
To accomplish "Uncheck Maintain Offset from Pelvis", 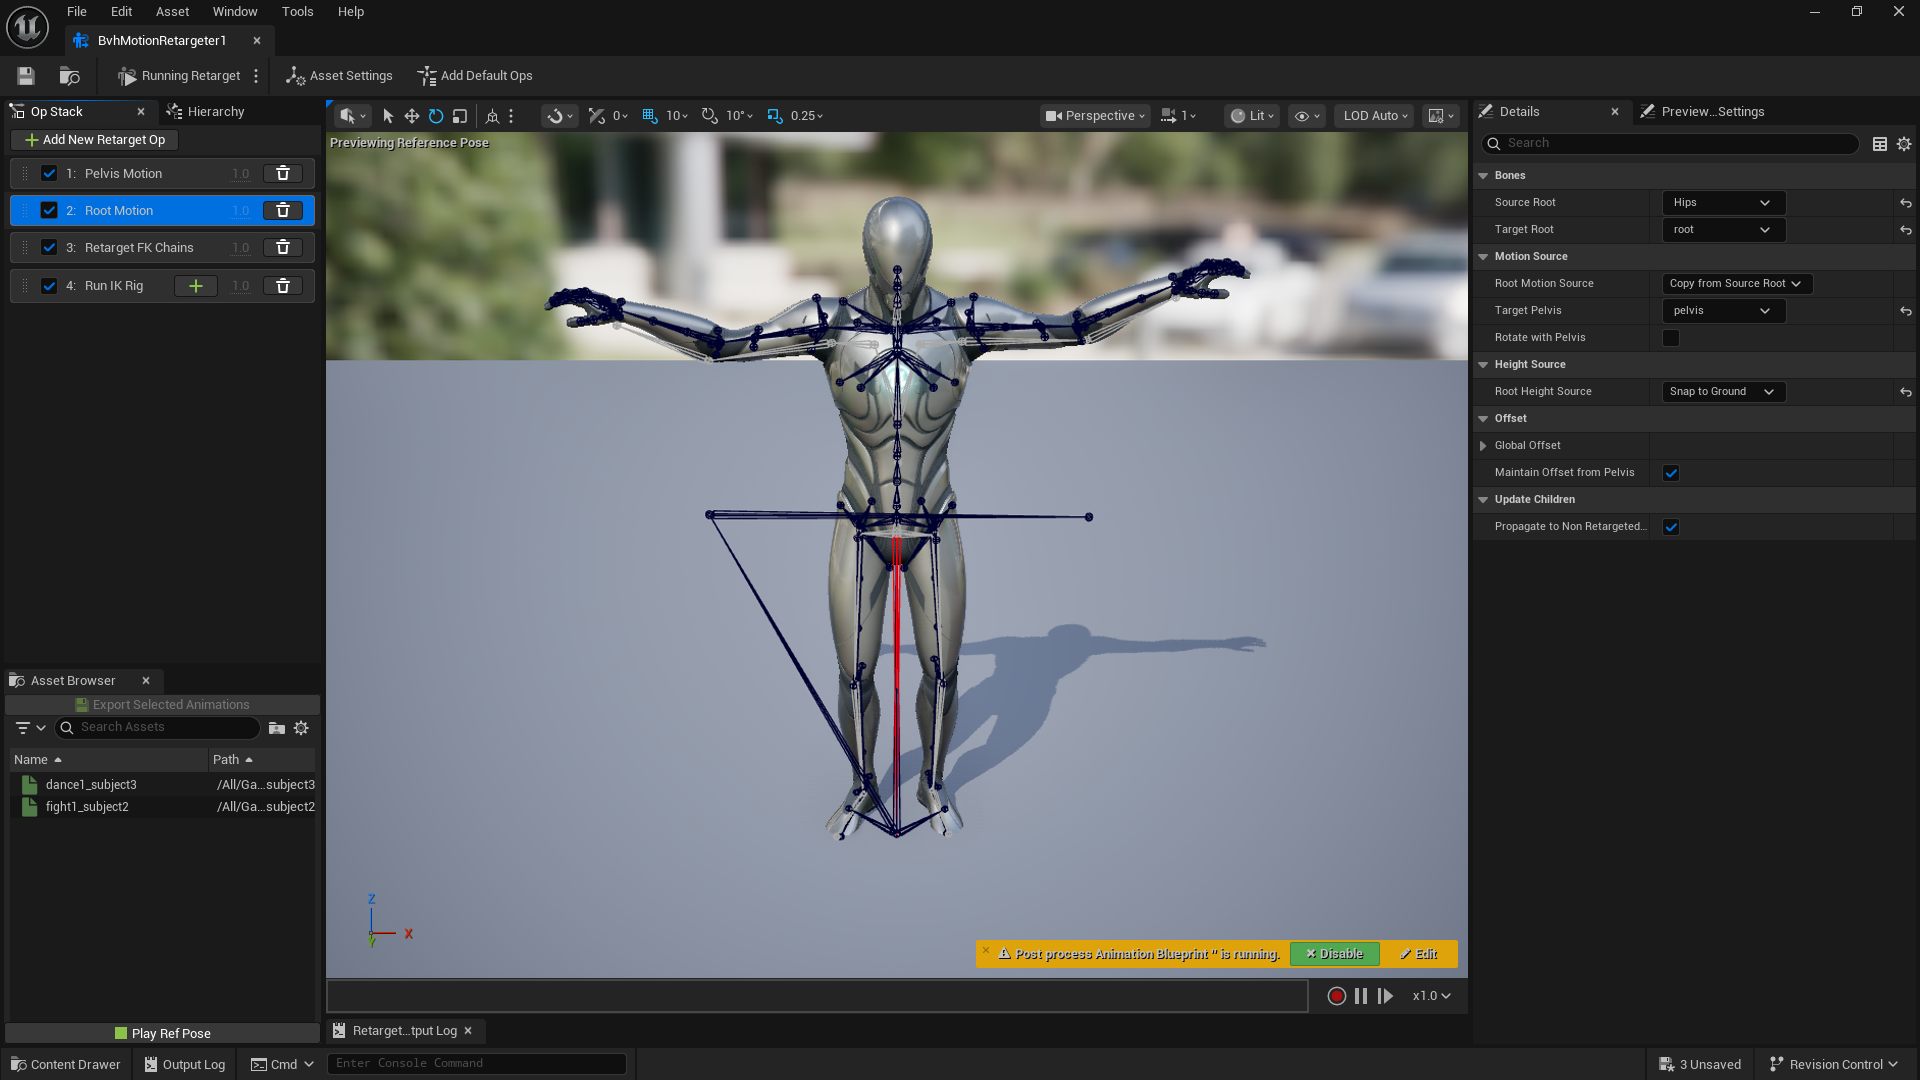I will (x=1671, y=473).
